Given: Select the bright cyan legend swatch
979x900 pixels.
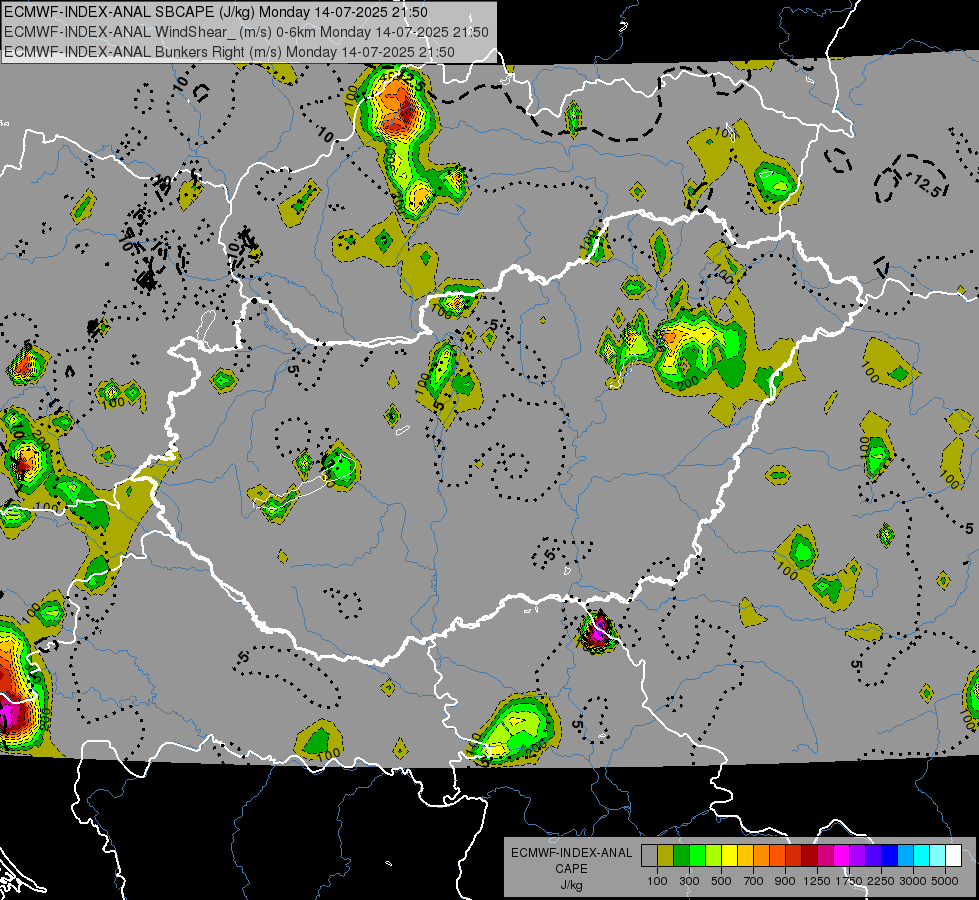Looking at the screenshot, I should pos(922,856).
